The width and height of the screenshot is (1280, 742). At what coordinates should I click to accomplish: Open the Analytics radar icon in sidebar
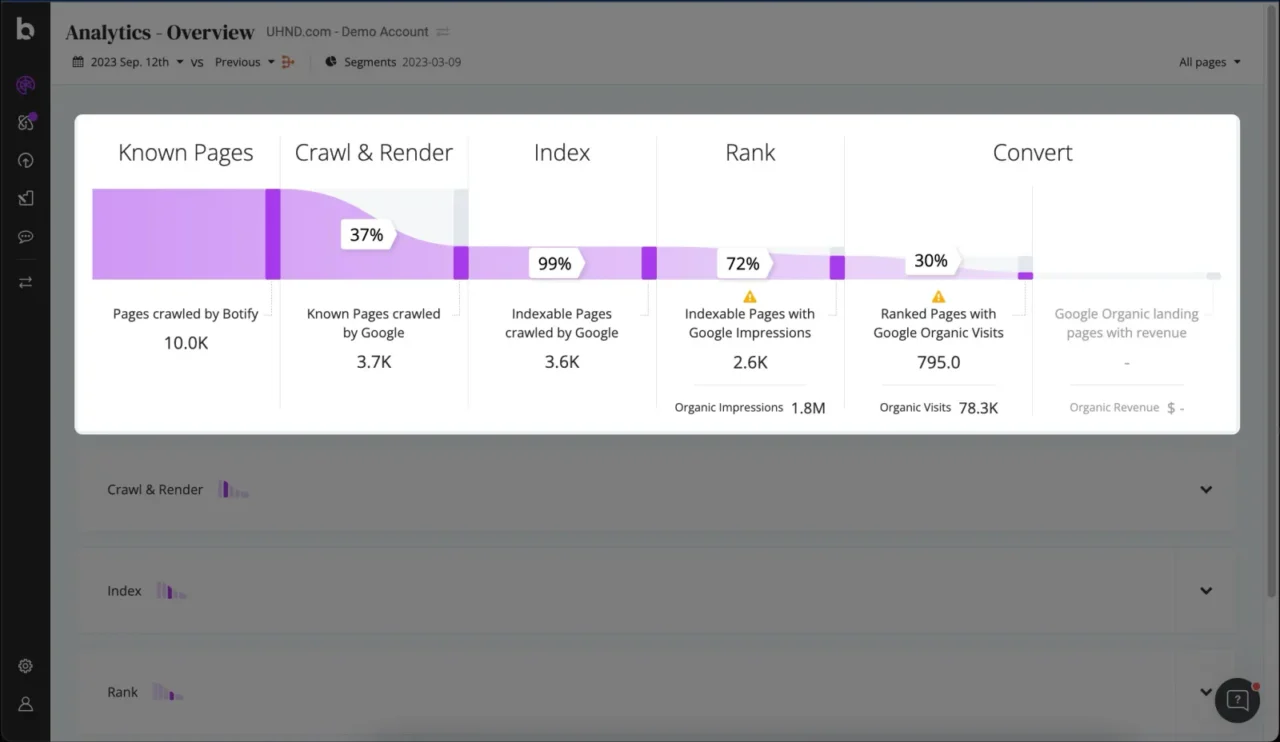pos(25,85)
